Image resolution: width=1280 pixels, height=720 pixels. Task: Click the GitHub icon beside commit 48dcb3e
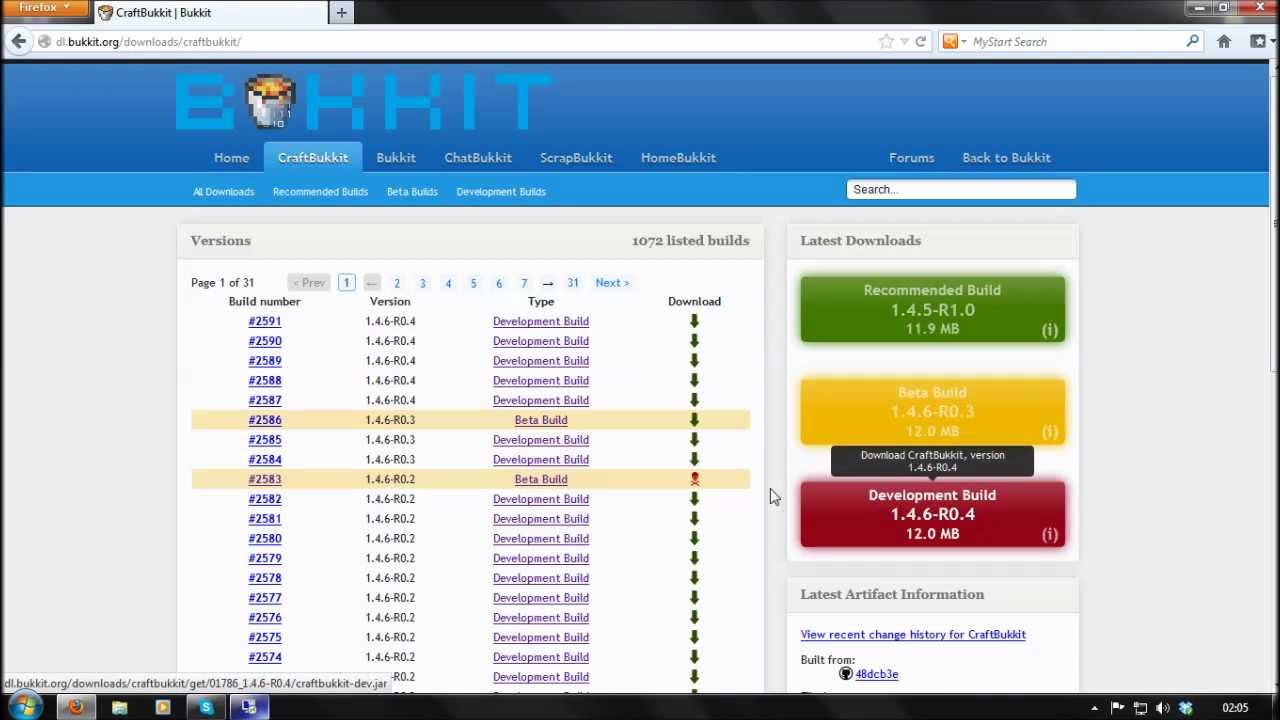(x=845, y=674)
